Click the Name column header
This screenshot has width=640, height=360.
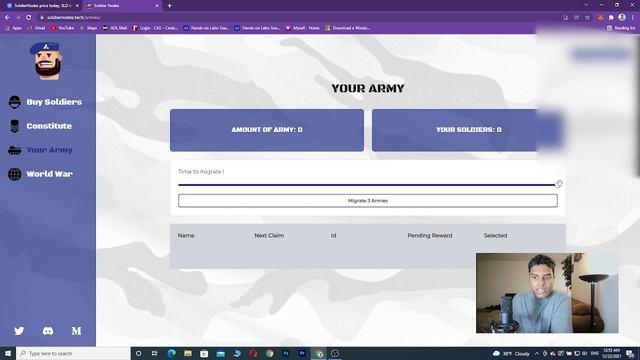[186, 236]
